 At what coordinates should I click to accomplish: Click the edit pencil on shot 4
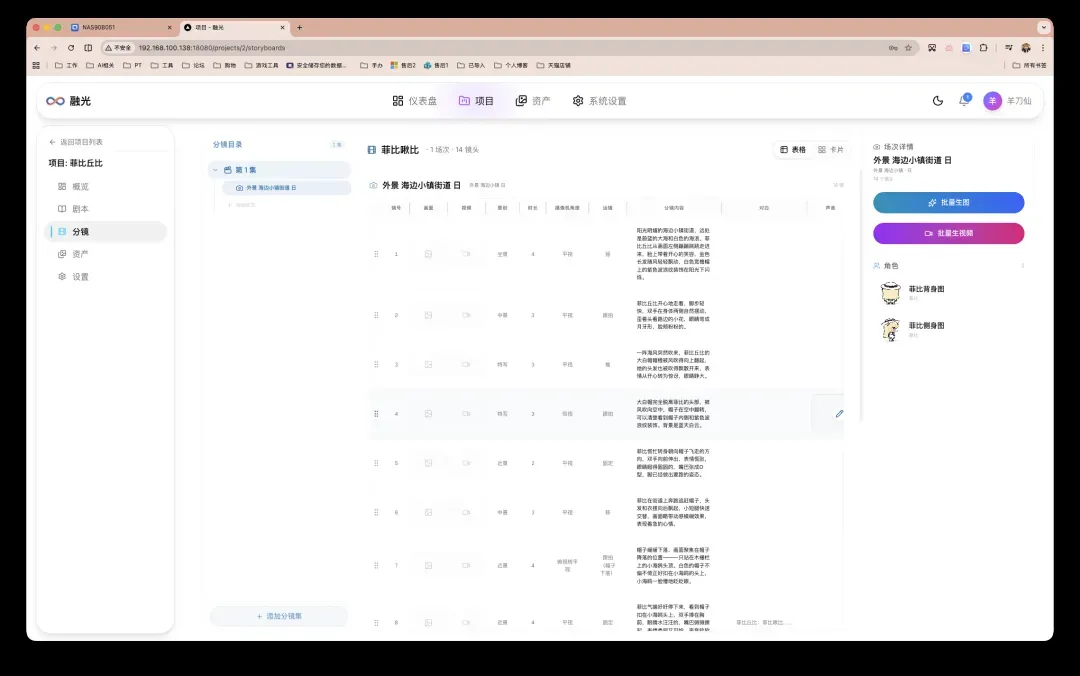(x=839, y=413)
